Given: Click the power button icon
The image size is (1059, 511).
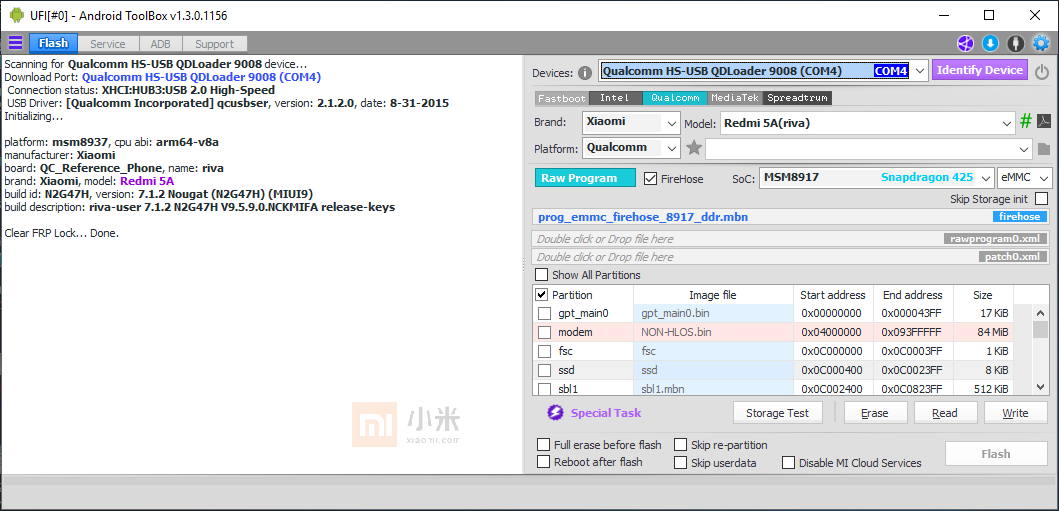Looking at the screenshot, I should (1041, 72).
